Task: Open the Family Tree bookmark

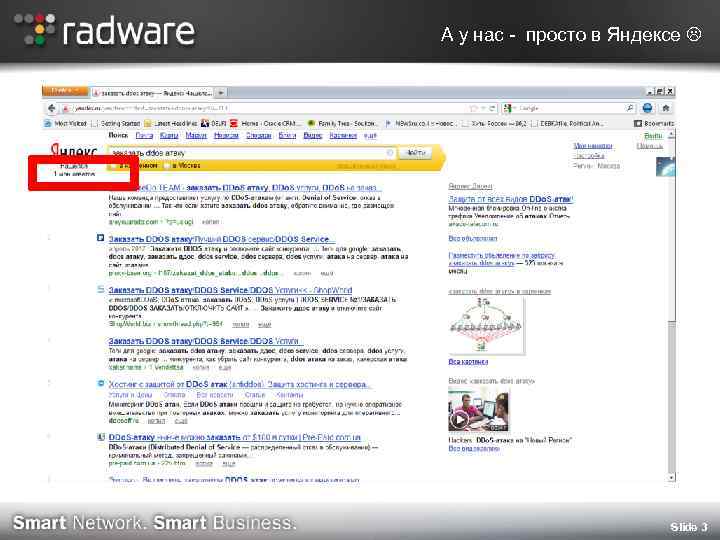Action: click(x=343, y=123)
